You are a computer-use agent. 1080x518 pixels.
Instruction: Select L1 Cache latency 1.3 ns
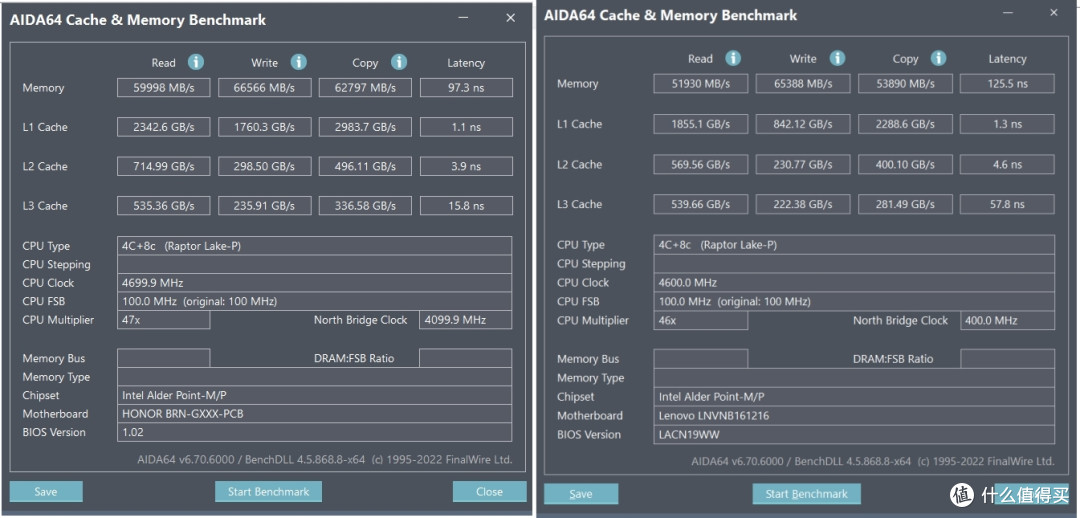(x=1008, y=125)
